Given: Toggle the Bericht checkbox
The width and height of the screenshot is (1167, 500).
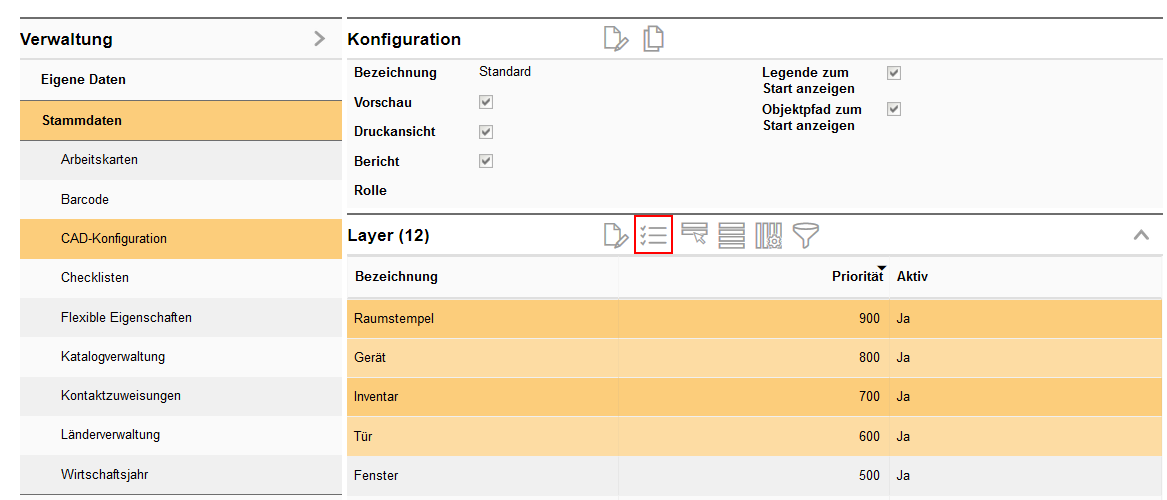Looking at the screenshot, I should (x=486, y=161).
